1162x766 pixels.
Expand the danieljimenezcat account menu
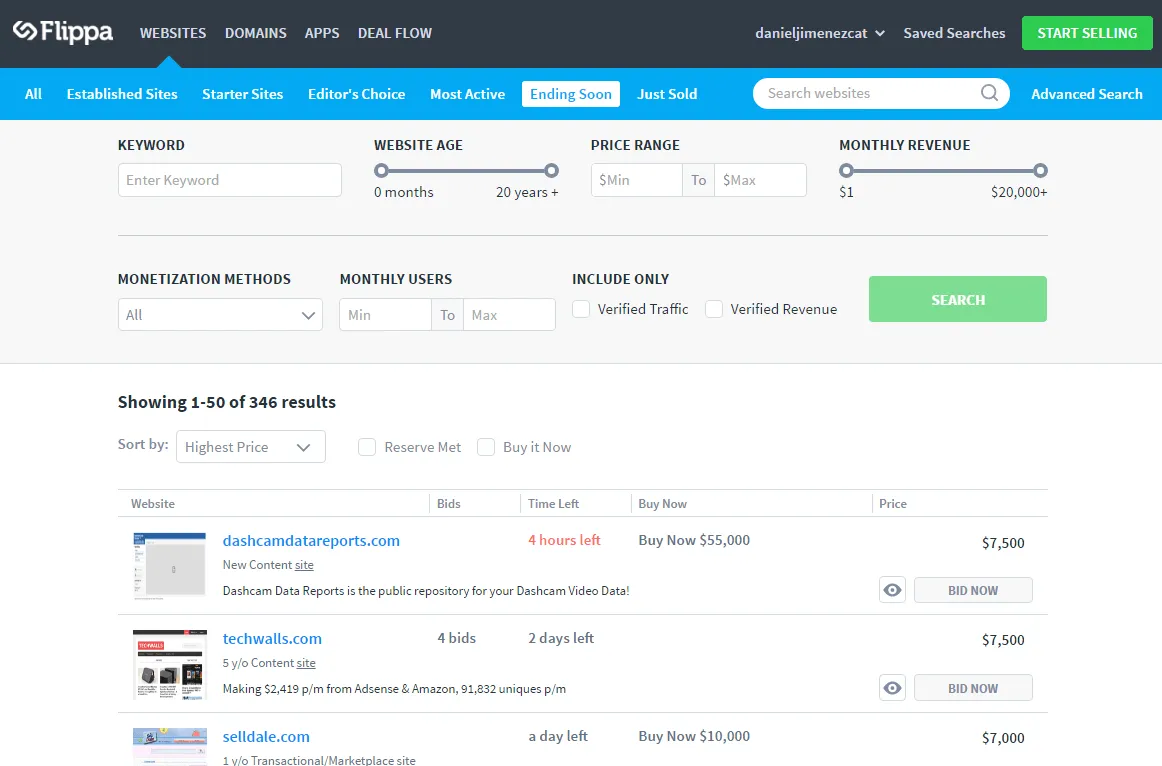[820, 33]
